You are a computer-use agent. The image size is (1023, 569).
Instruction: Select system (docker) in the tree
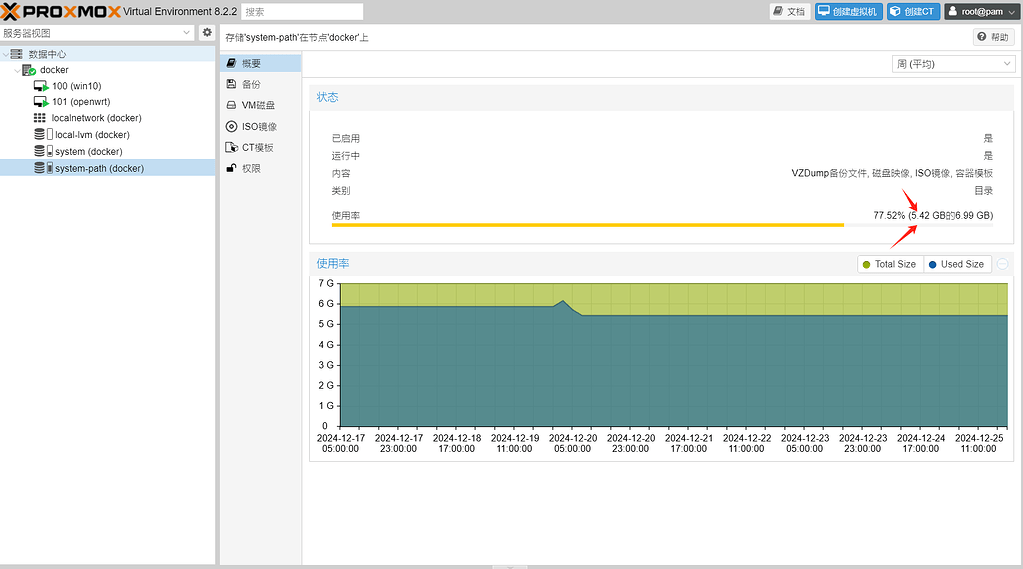(x=89, y=151)
